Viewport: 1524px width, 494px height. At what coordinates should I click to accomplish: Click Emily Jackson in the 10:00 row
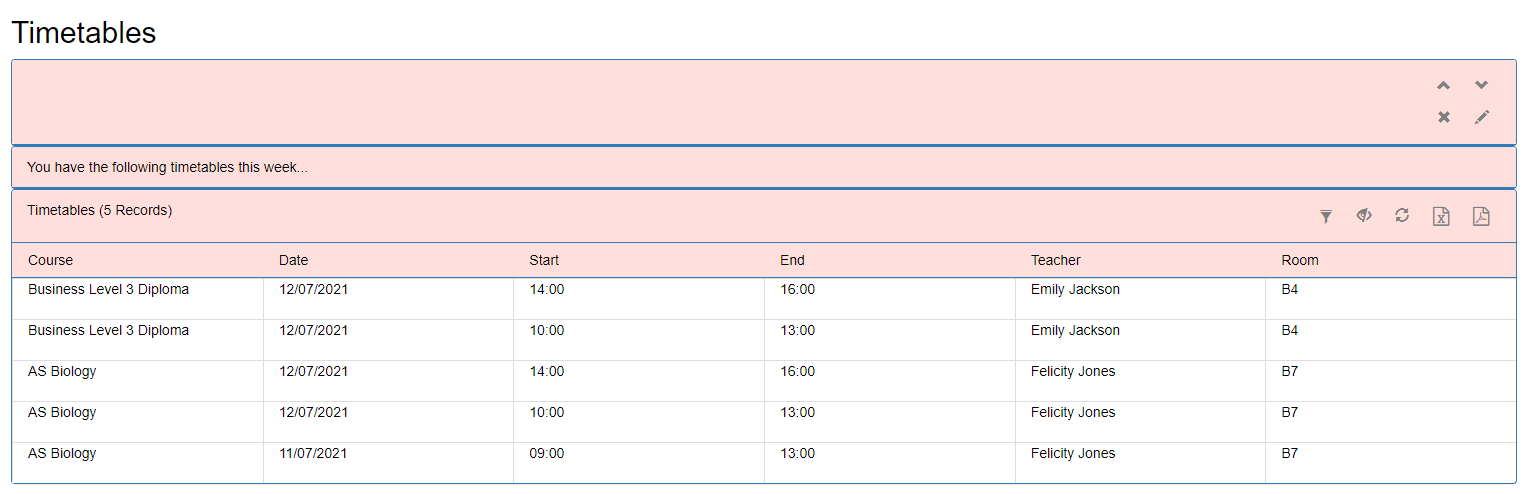(1075, 330)
